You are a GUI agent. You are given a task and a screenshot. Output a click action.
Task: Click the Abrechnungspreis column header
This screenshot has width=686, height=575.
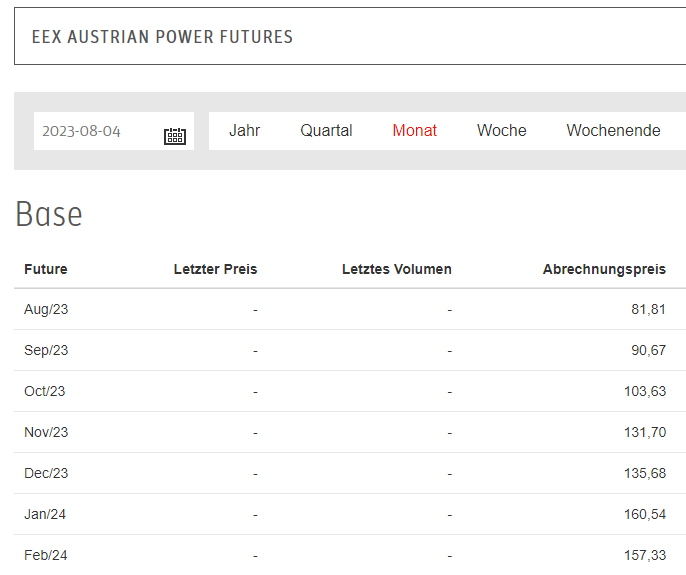click(x=604, y=269)
